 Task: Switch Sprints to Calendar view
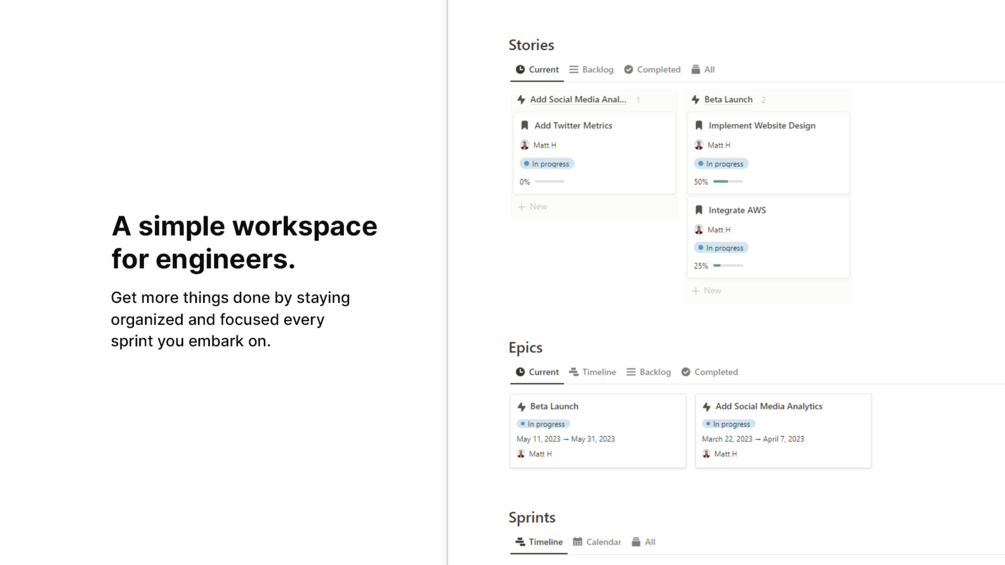click(597, 541)
